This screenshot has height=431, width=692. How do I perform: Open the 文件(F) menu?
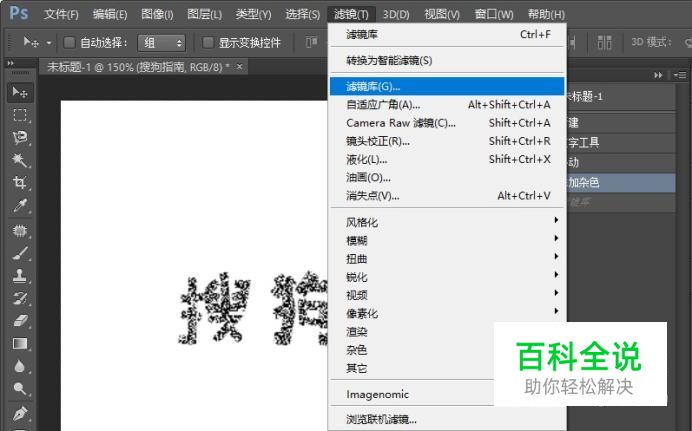[x=61, y=14]
